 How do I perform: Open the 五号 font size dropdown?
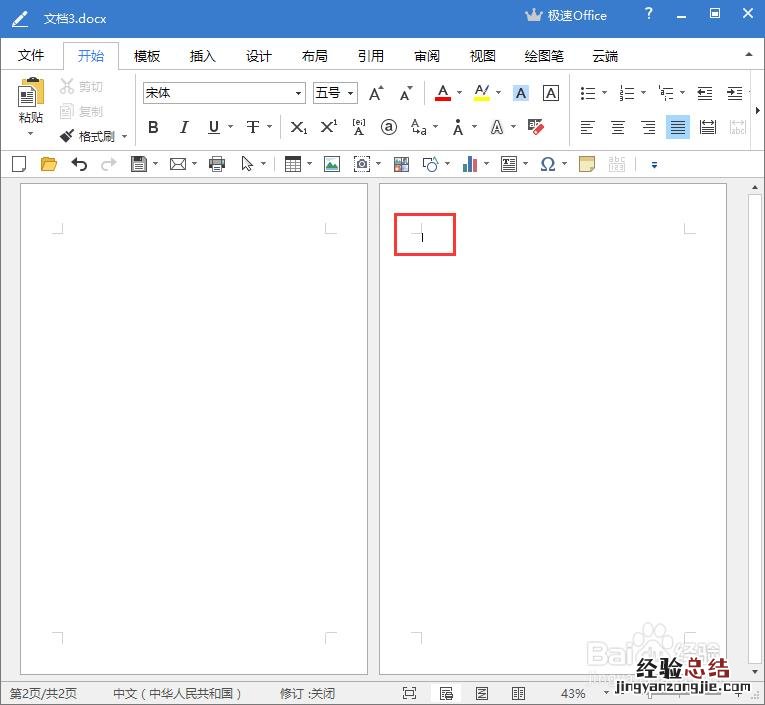click(351, 93)
